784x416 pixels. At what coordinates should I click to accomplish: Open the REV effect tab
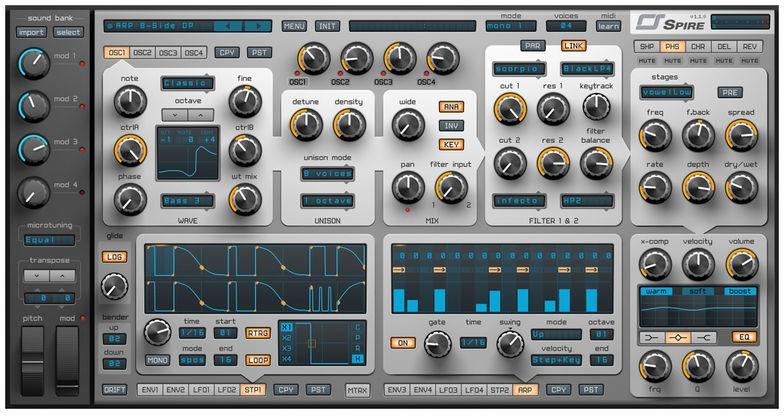(751, 47)
